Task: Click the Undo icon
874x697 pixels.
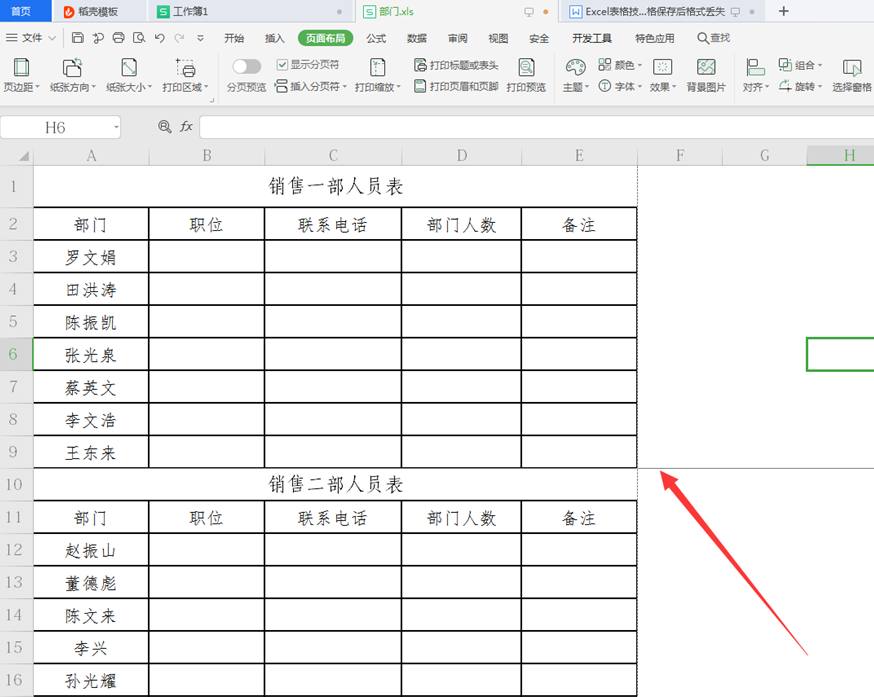Action: 160,37
